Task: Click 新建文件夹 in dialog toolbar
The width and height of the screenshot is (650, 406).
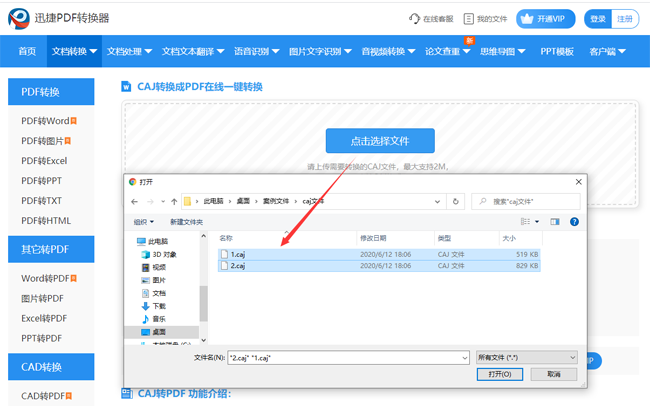Action: pyautogui.click(x=187, y=222)
